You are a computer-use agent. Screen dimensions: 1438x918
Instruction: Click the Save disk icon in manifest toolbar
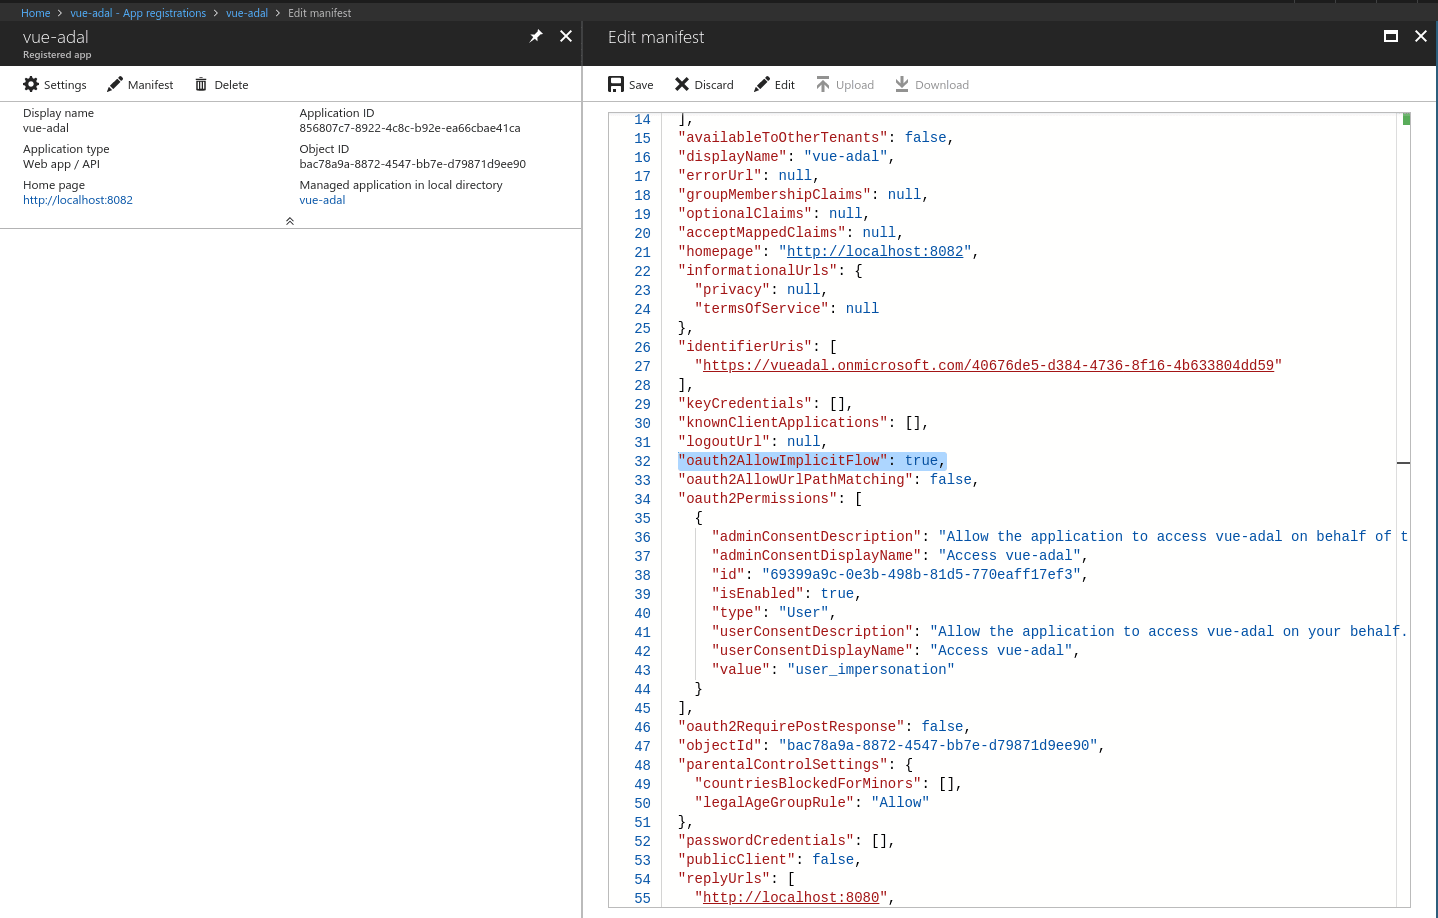616,85
